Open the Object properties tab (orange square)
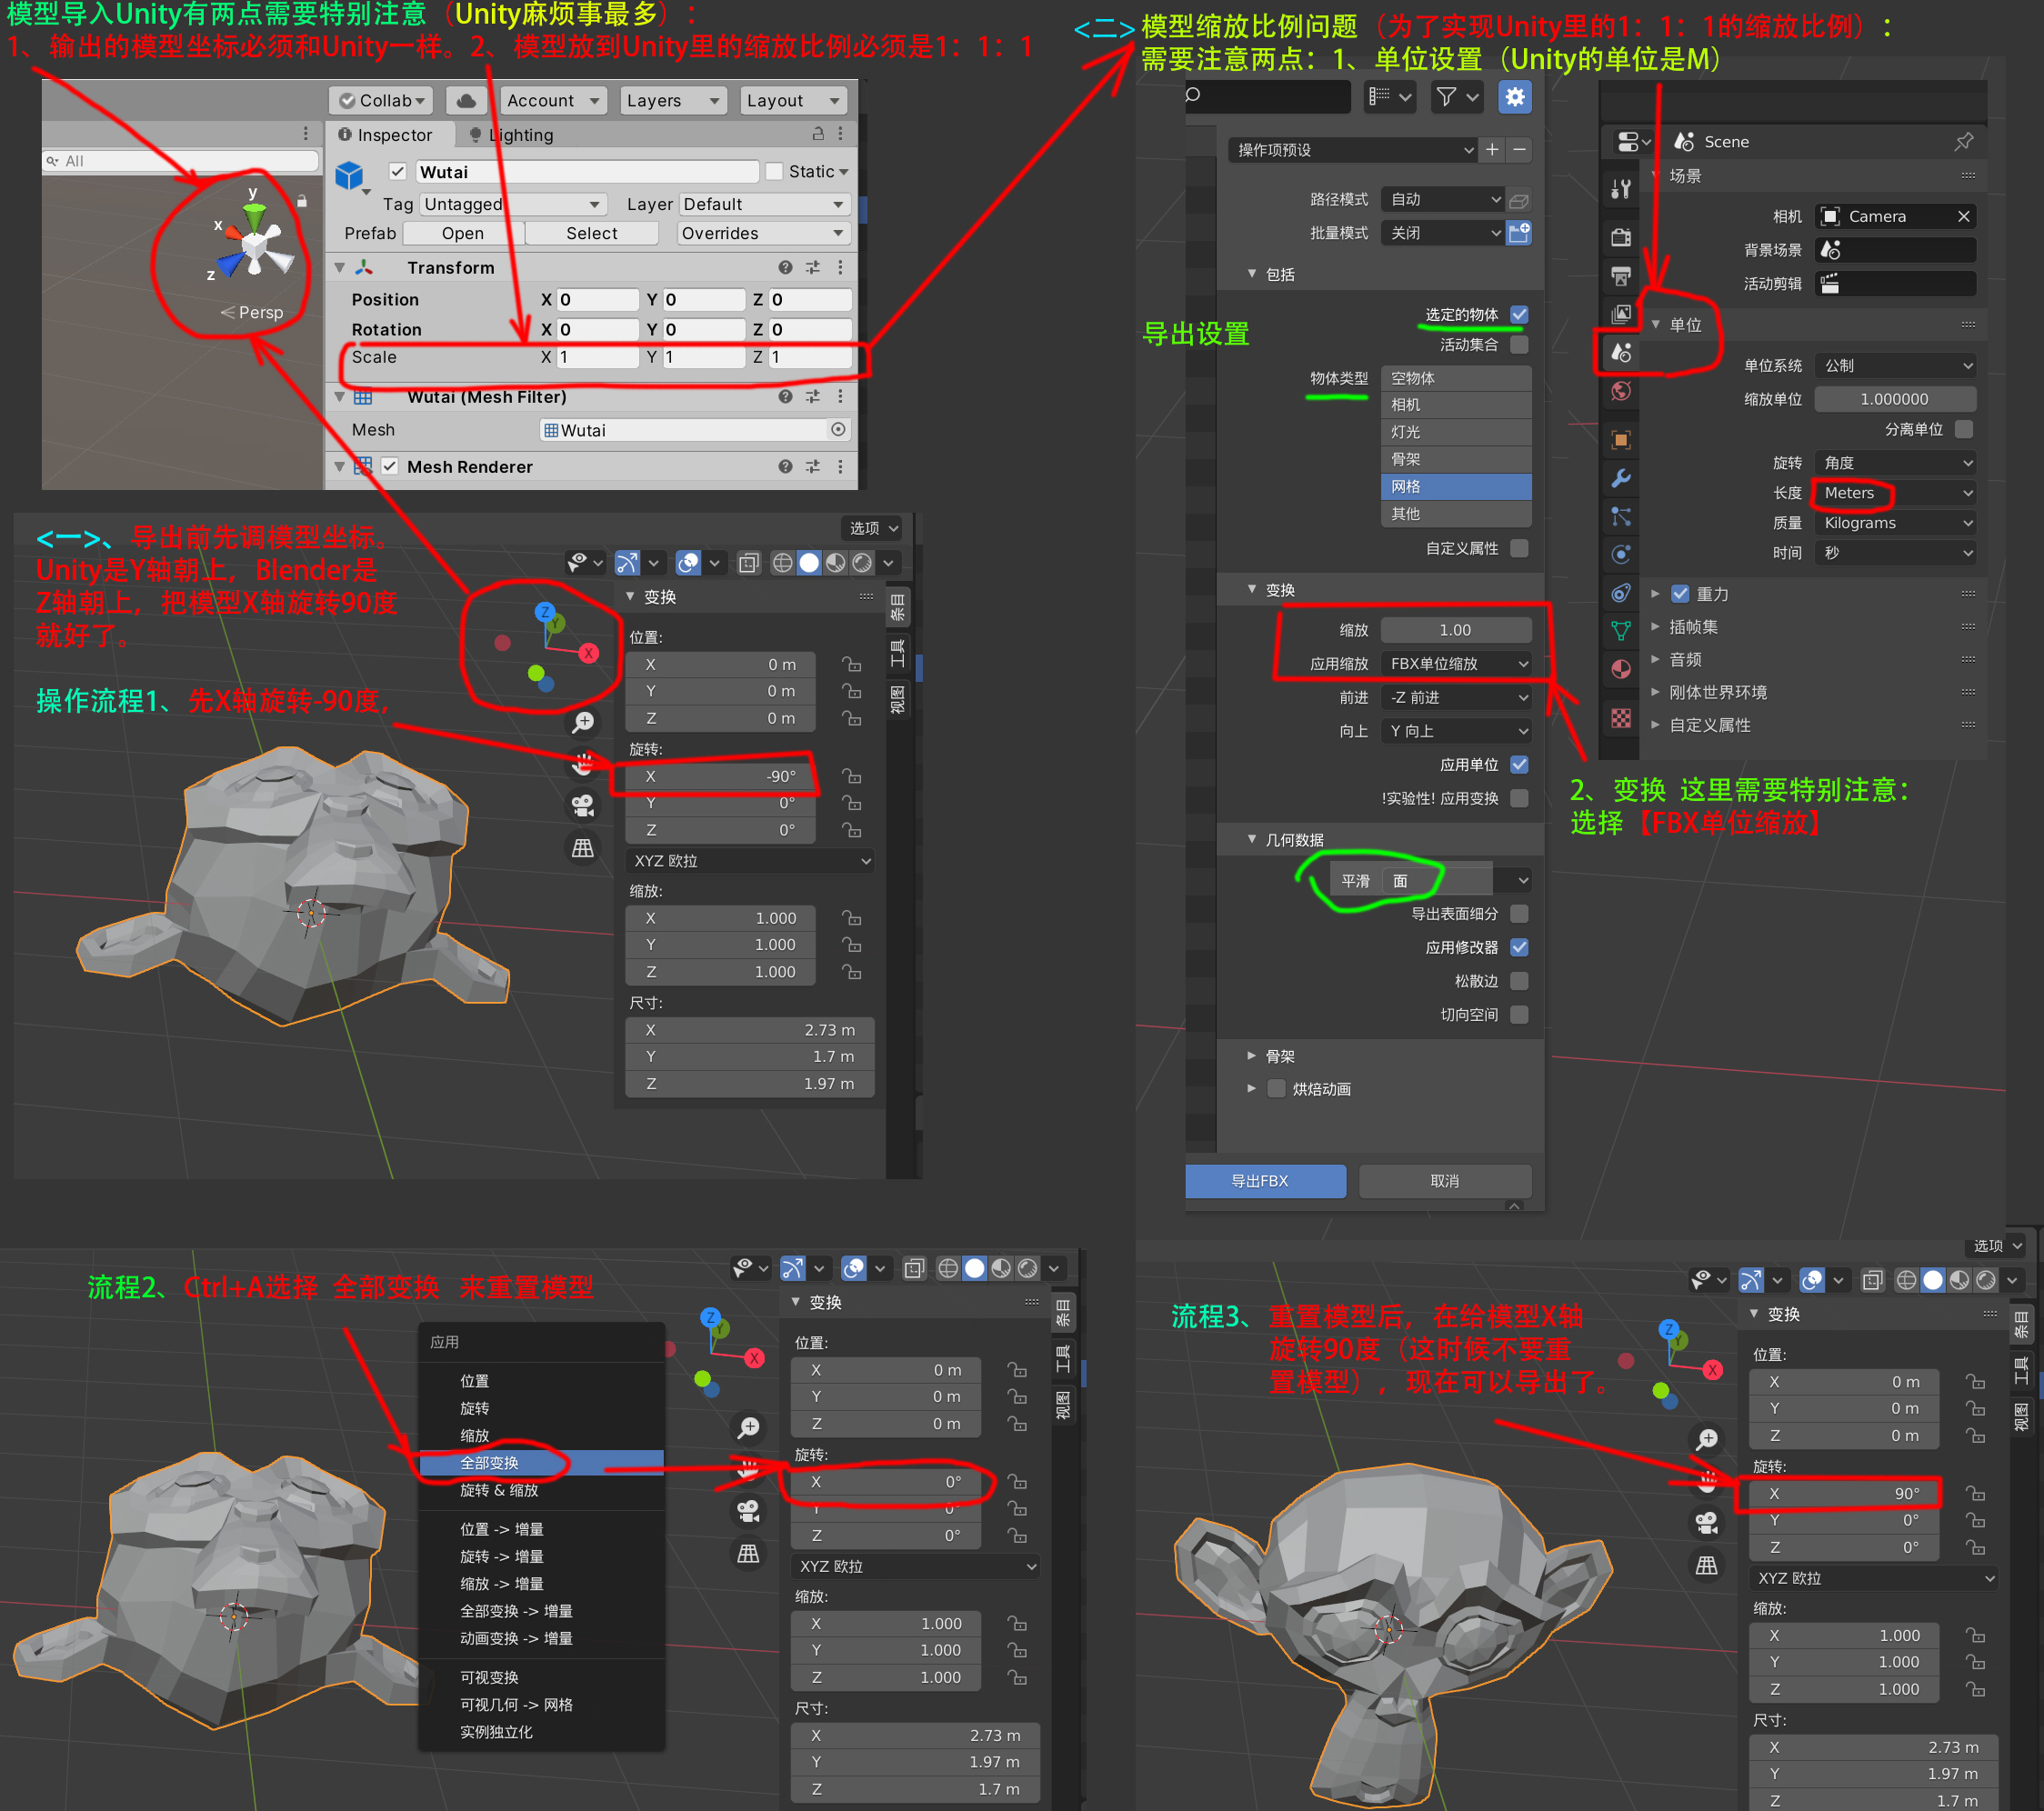Image resolution: width=2044 pixels, height=1811 pixels. (x=1621, y=440)
